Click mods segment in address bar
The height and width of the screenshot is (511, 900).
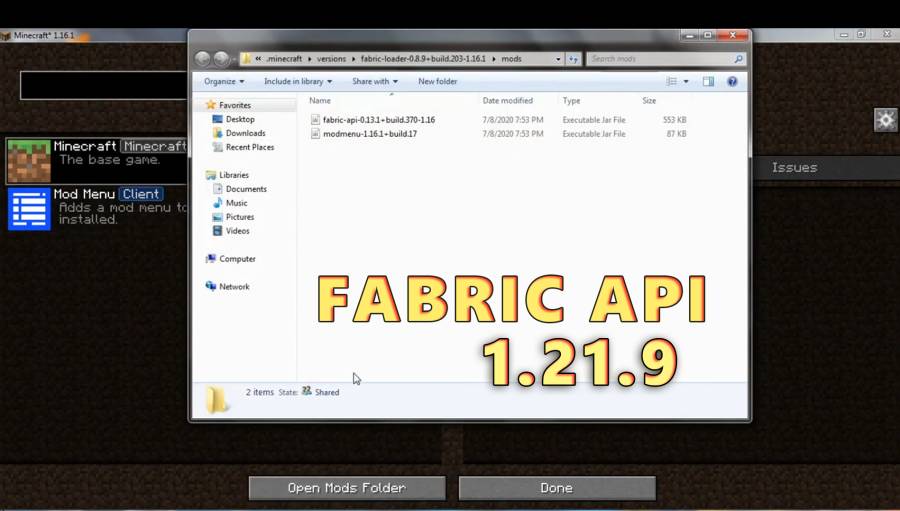[511, 59]
